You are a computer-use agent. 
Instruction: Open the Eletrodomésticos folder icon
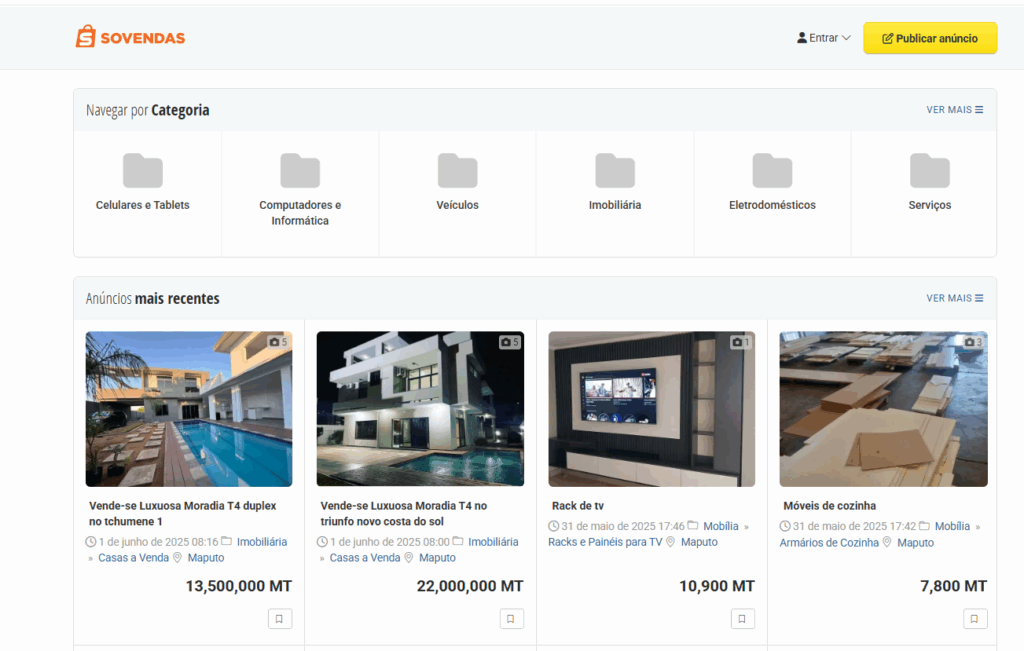pos(772,171)
